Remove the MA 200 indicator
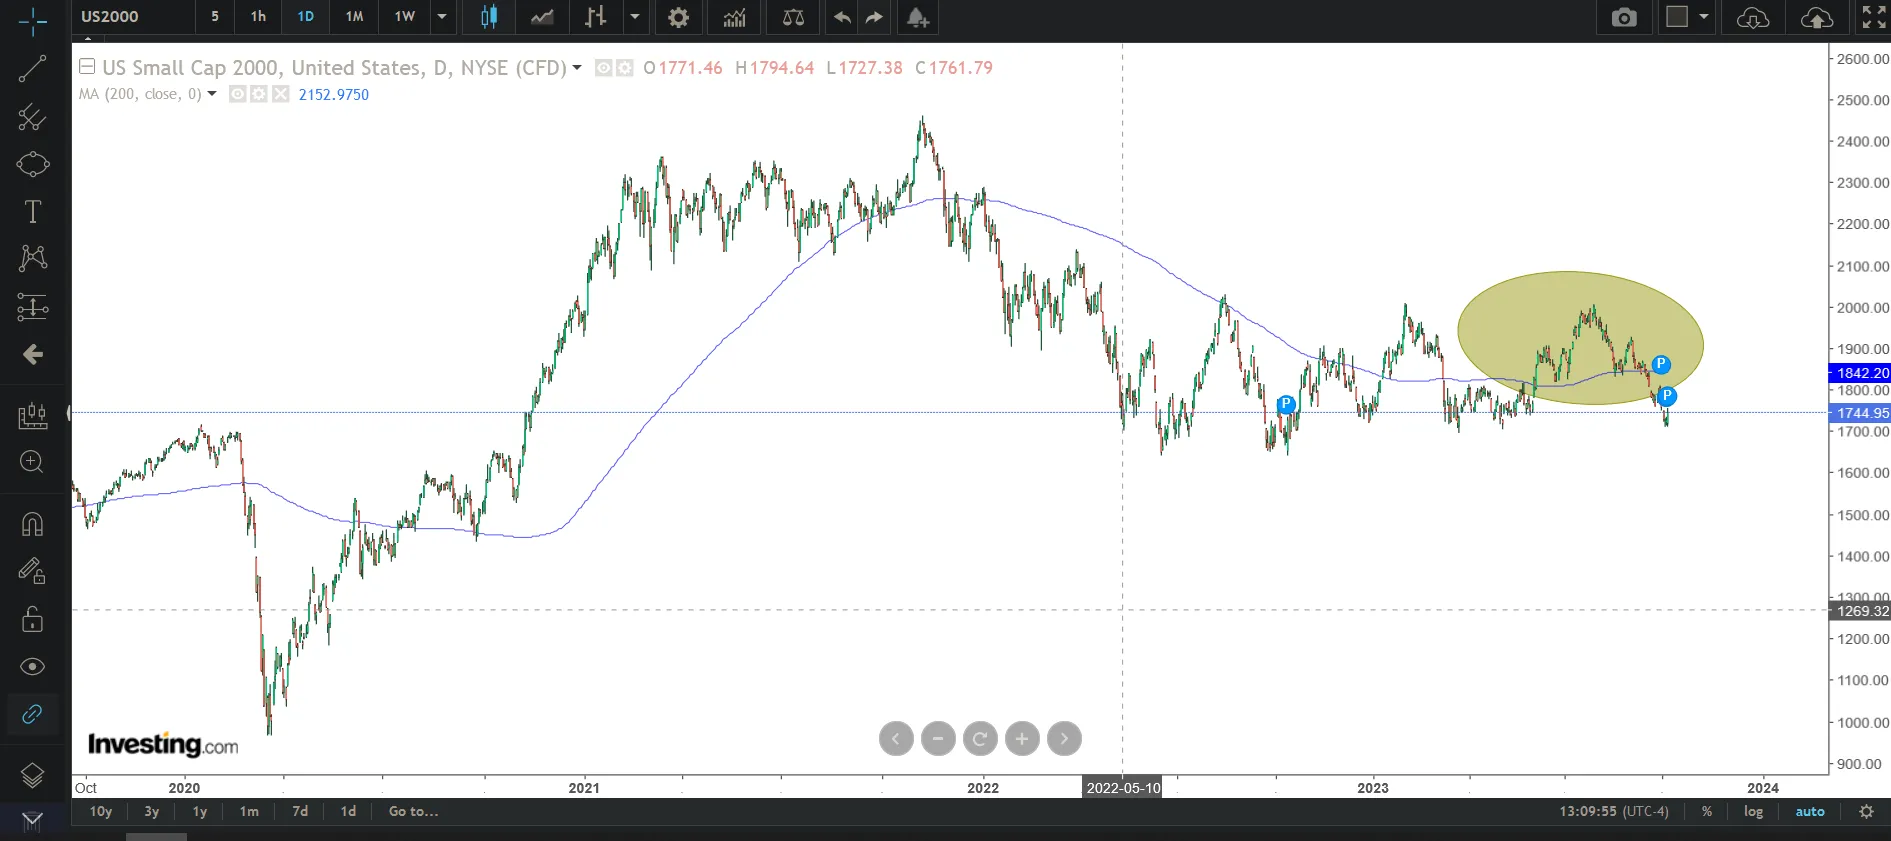Viewport: 1891px width, 841px height. coord(280,94)
